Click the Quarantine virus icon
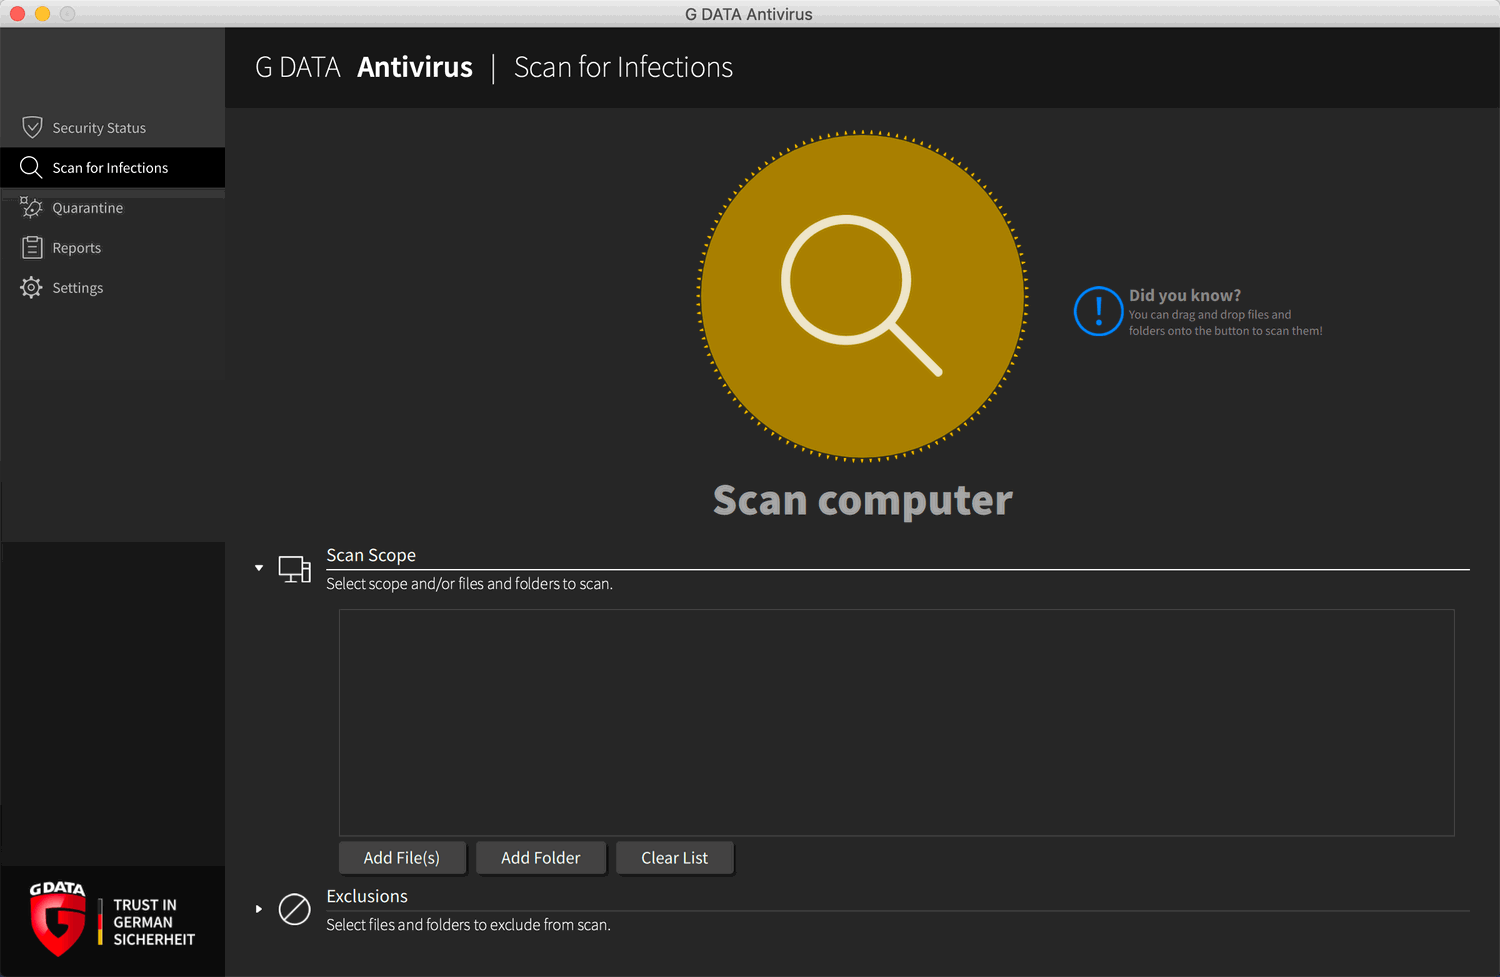 [32, 207]
